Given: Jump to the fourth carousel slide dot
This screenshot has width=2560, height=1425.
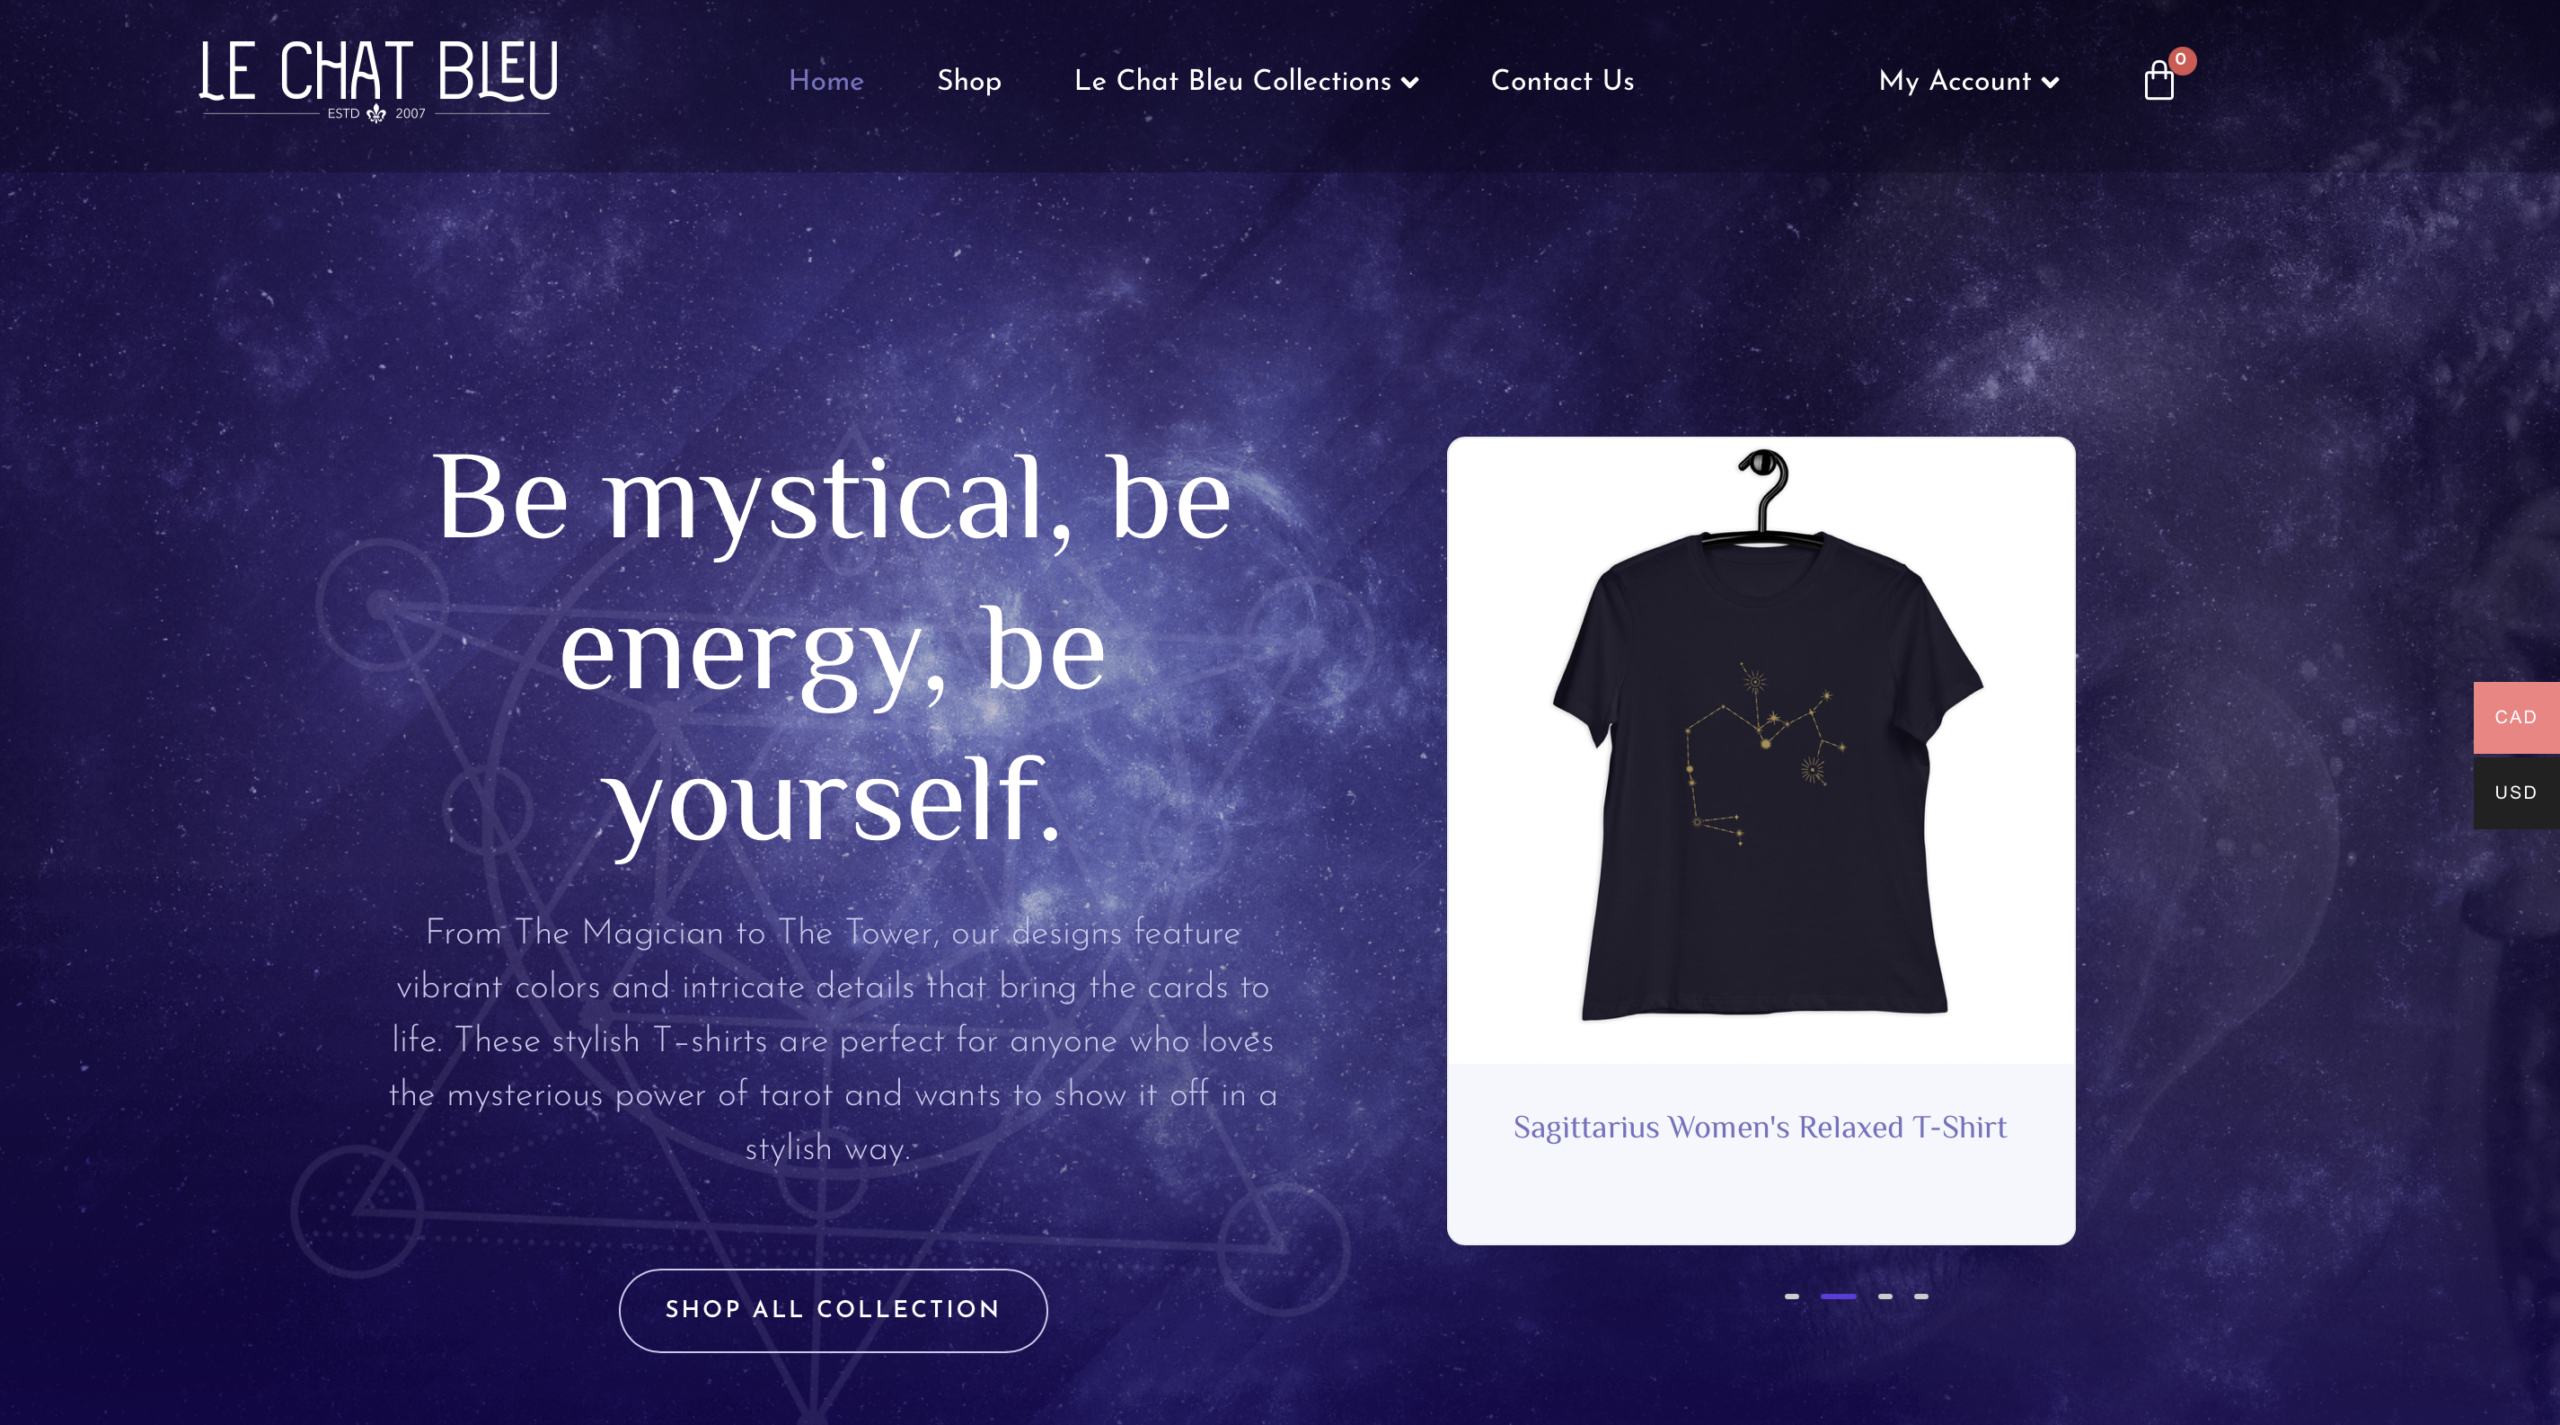Looking at the screenshot, I should click(x=1921, y=1296).
